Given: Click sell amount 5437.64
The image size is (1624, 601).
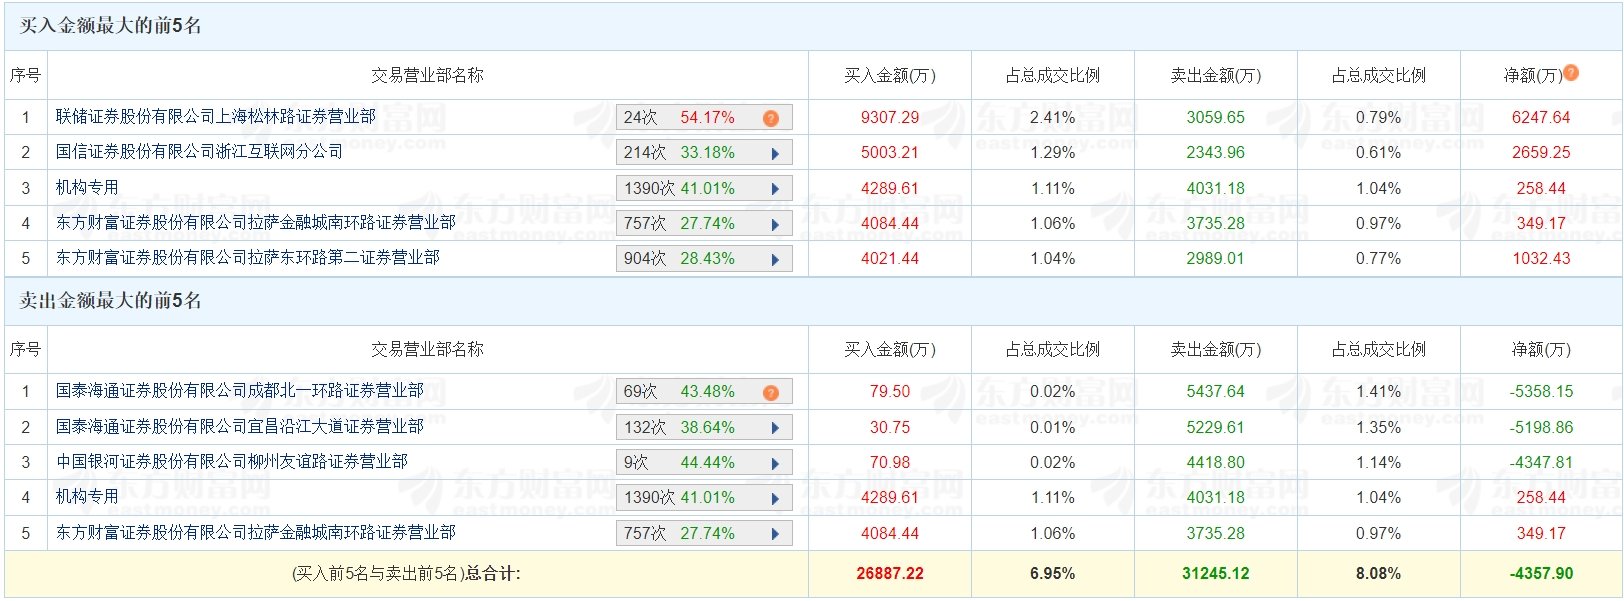Looking at the screenshot, I should coord(1216,391).
